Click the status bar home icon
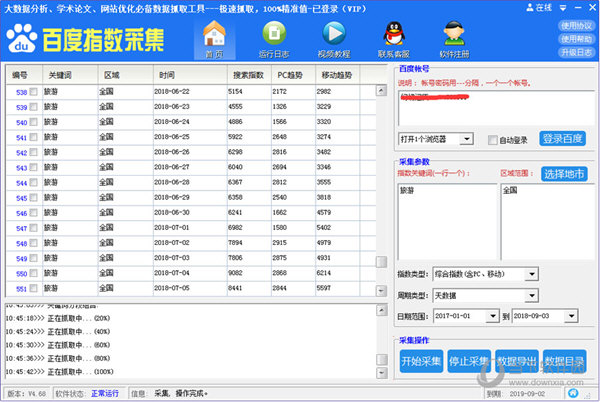 (x=573, y=393)
